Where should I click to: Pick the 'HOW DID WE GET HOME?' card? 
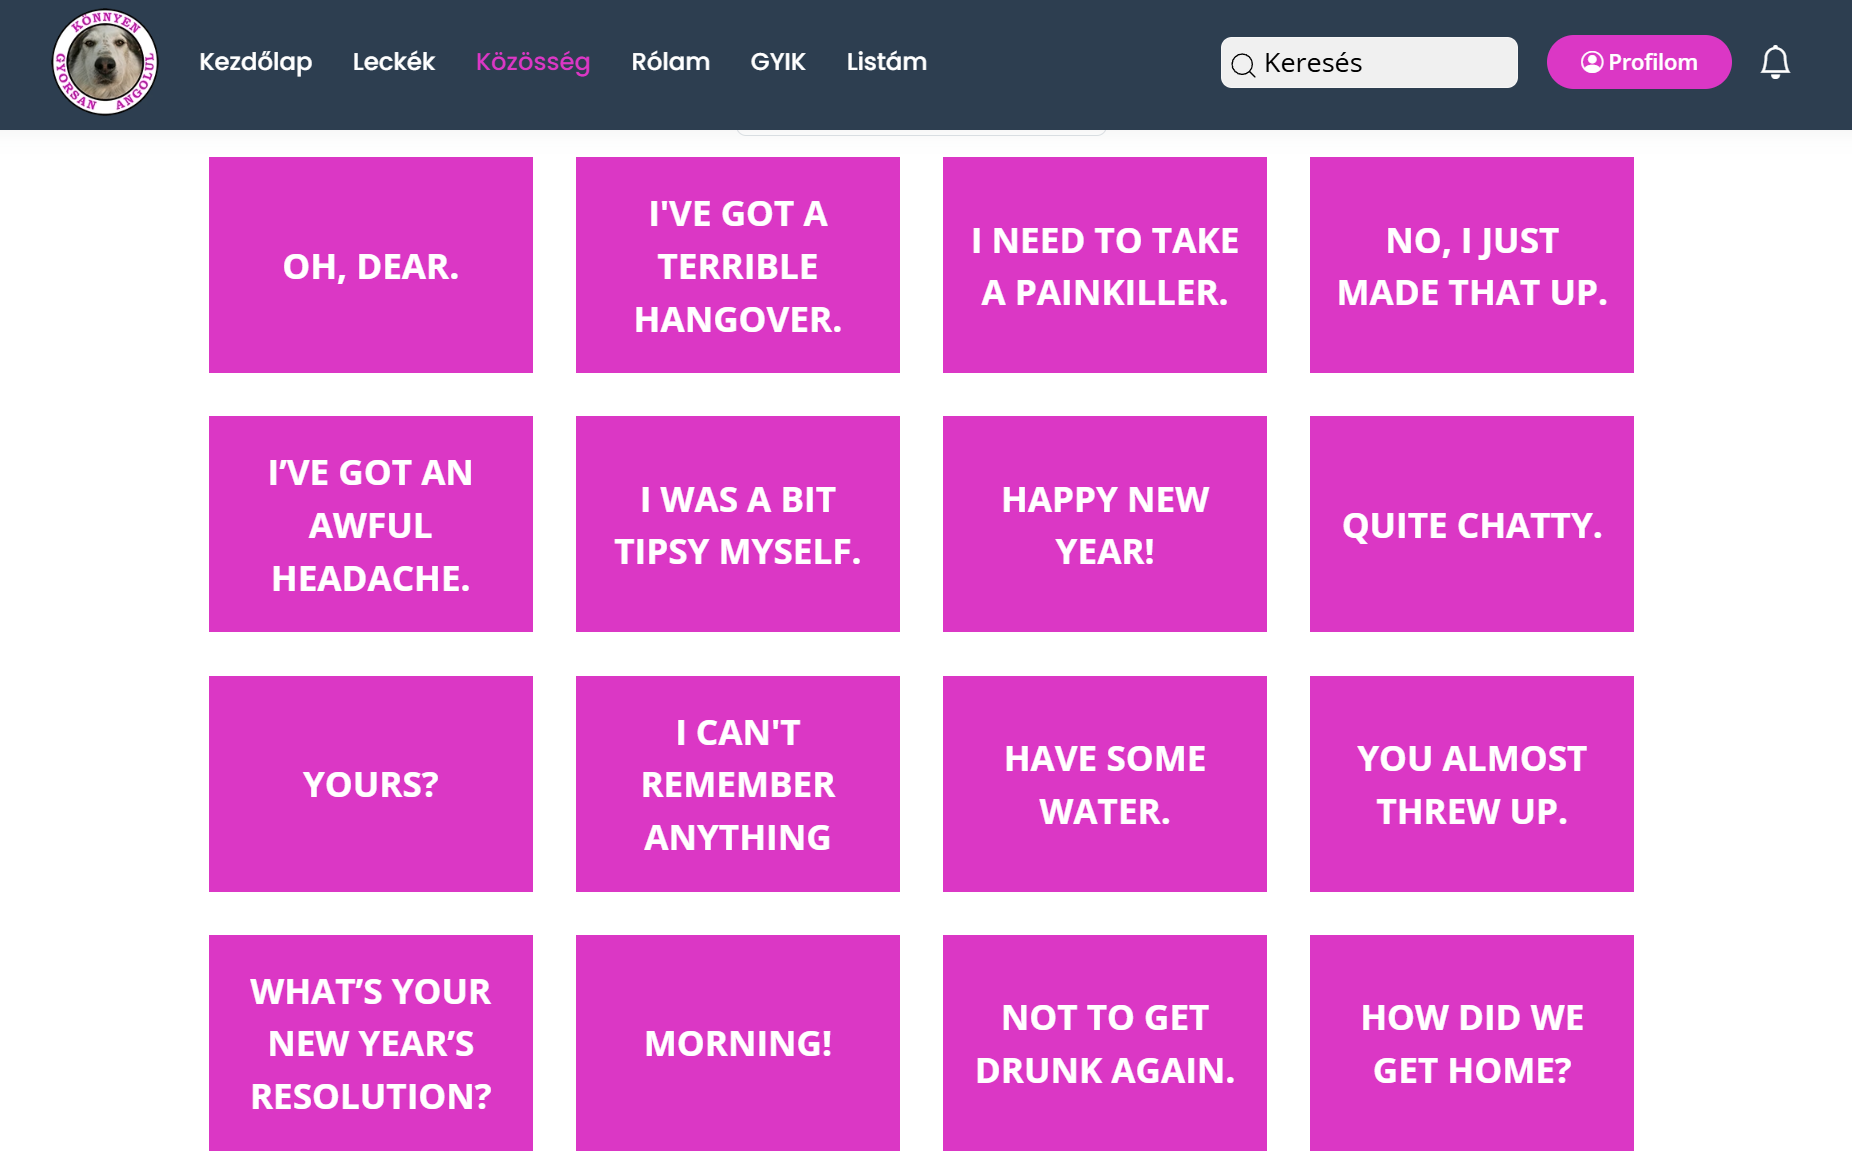coord(1472,1043)
